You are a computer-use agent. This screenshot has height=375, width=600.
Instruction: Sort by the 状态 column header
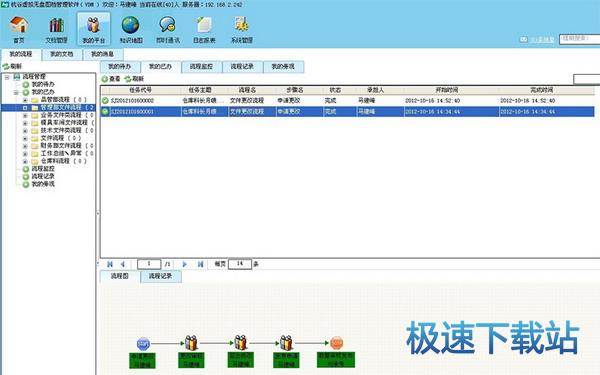coord(335,90)
